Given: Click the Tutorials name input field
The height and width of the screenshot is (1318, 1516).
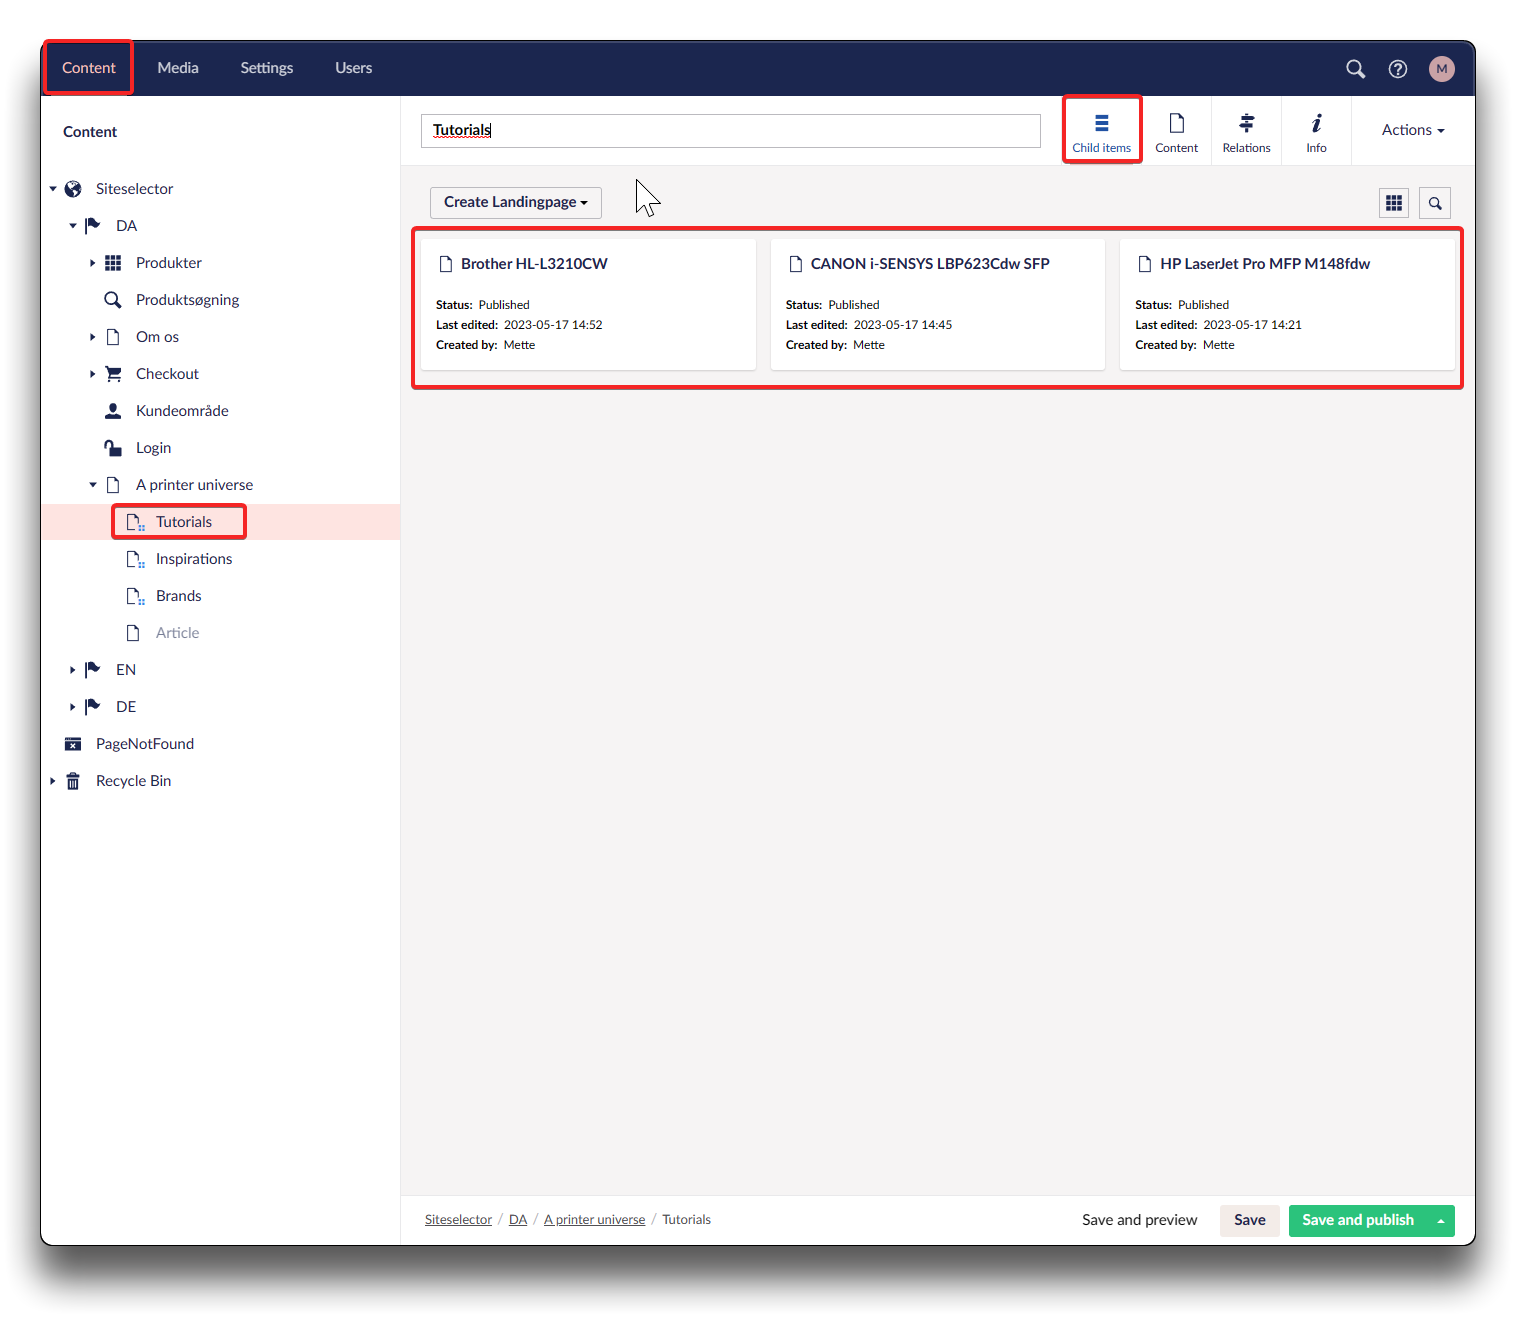Looking at the screenshot, I should 730,131.
